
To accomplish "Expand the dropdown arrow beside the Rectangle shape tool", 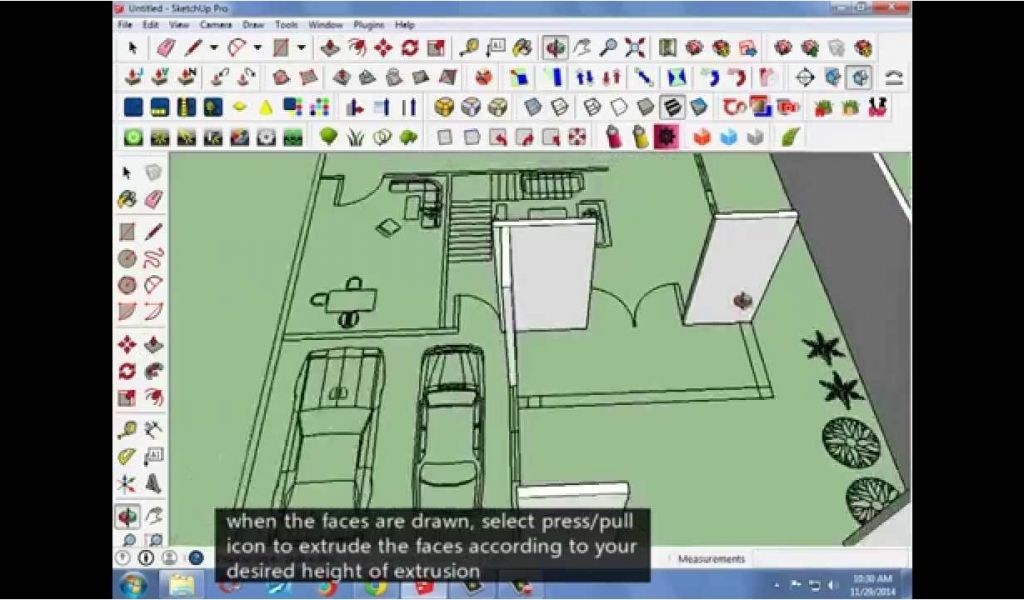I will (301, 47).
